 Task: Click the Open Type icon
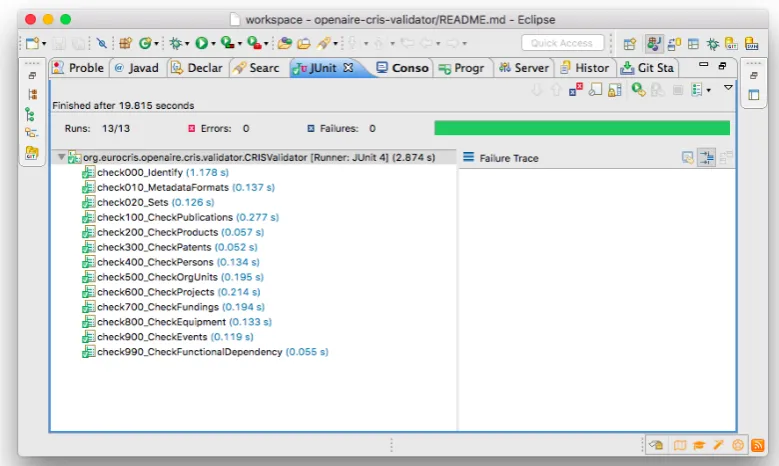coord(285,43)
